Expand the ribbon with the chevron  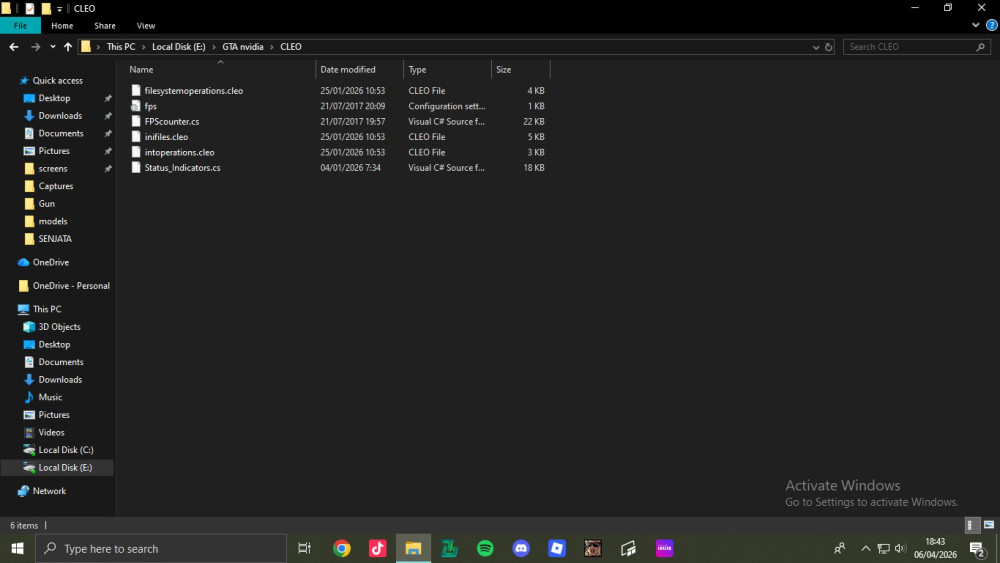(x=975, y=26)
